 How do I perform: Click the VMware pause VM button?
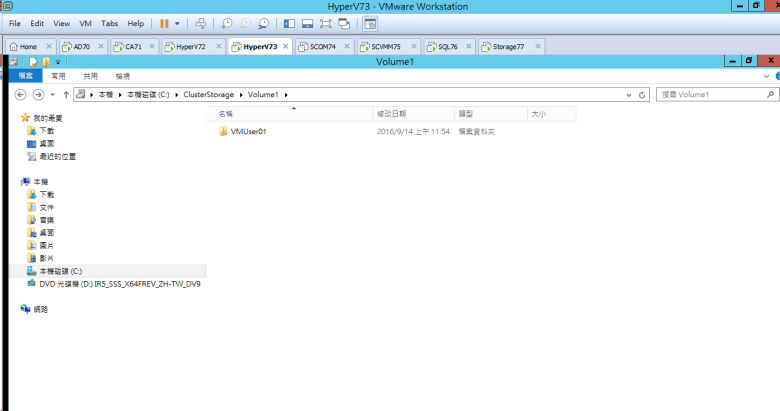164,23
